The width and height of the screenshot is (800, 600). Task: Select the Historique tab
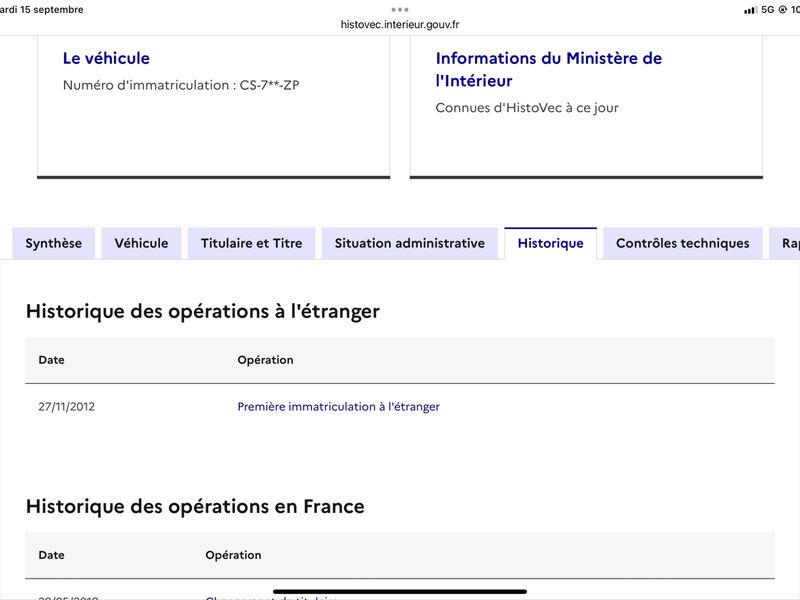(x=551, y=243)
